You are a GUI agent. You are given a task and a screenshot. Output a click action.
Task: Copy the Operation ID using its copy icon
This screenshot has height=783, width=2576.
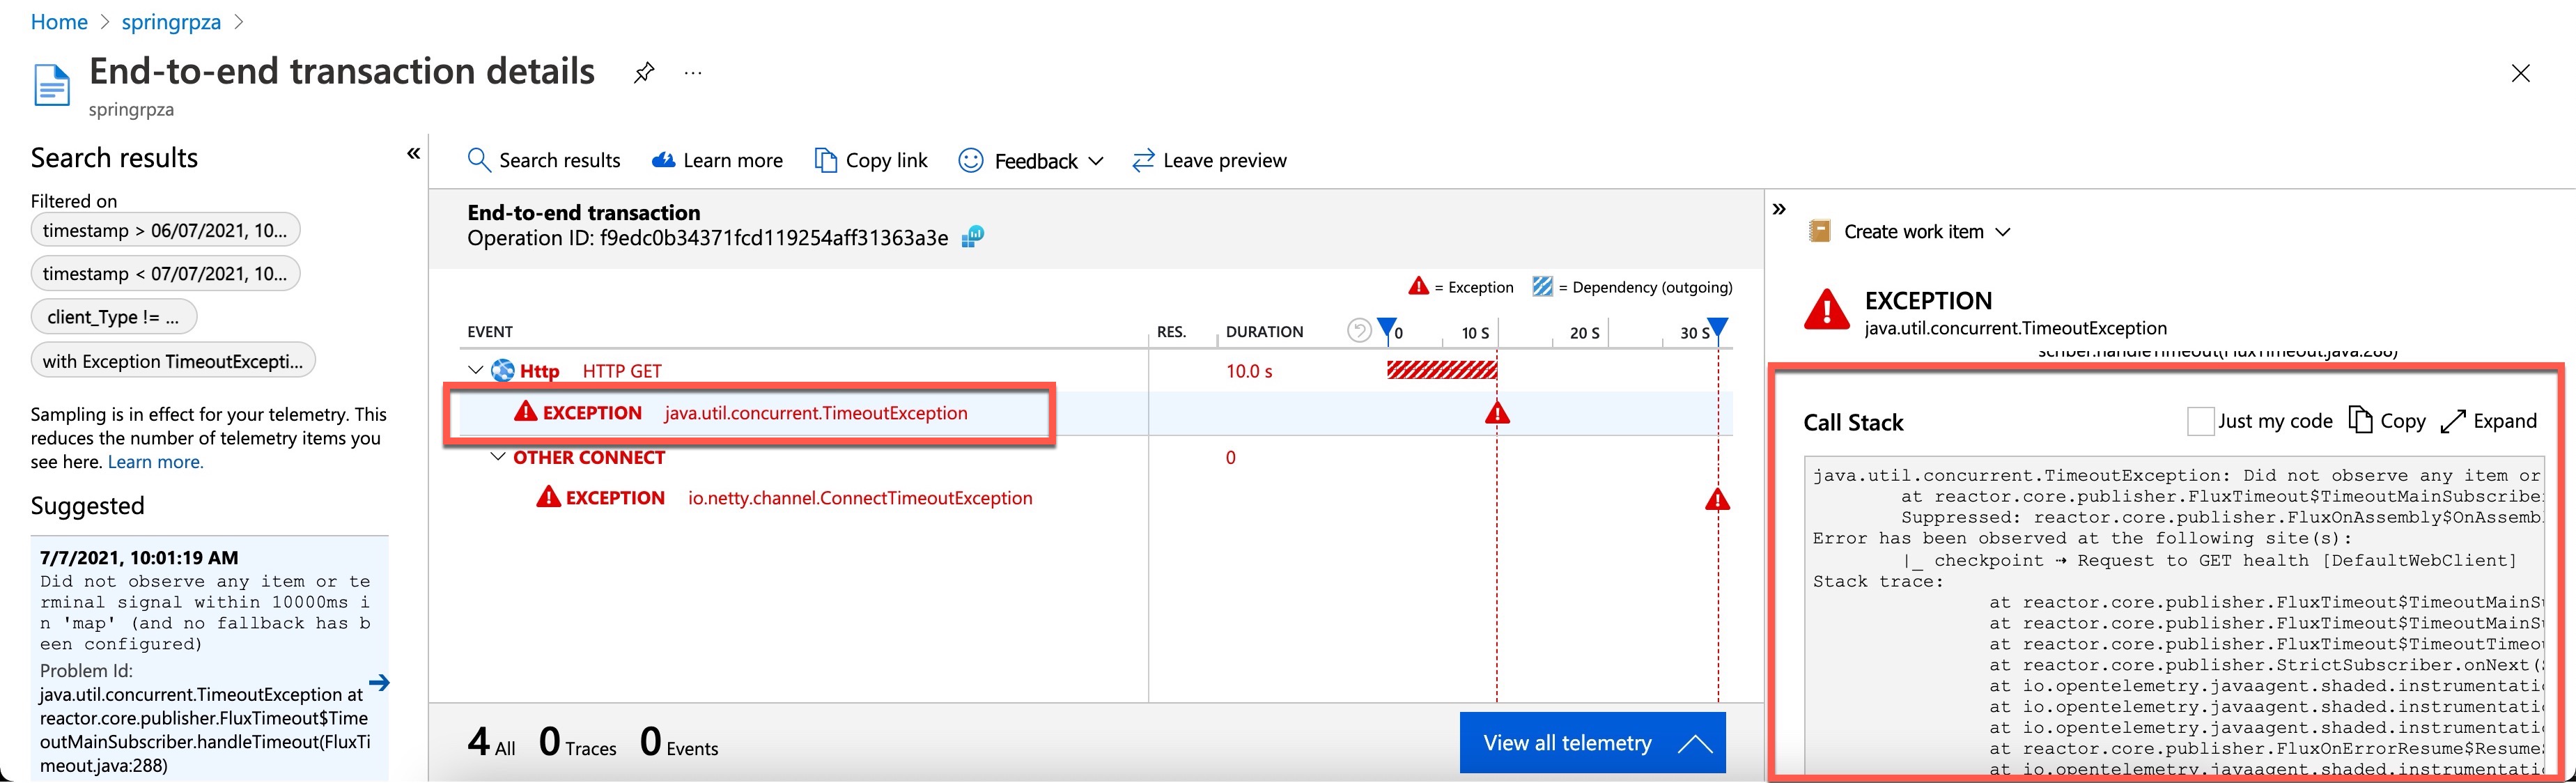[x=971, y=237]
